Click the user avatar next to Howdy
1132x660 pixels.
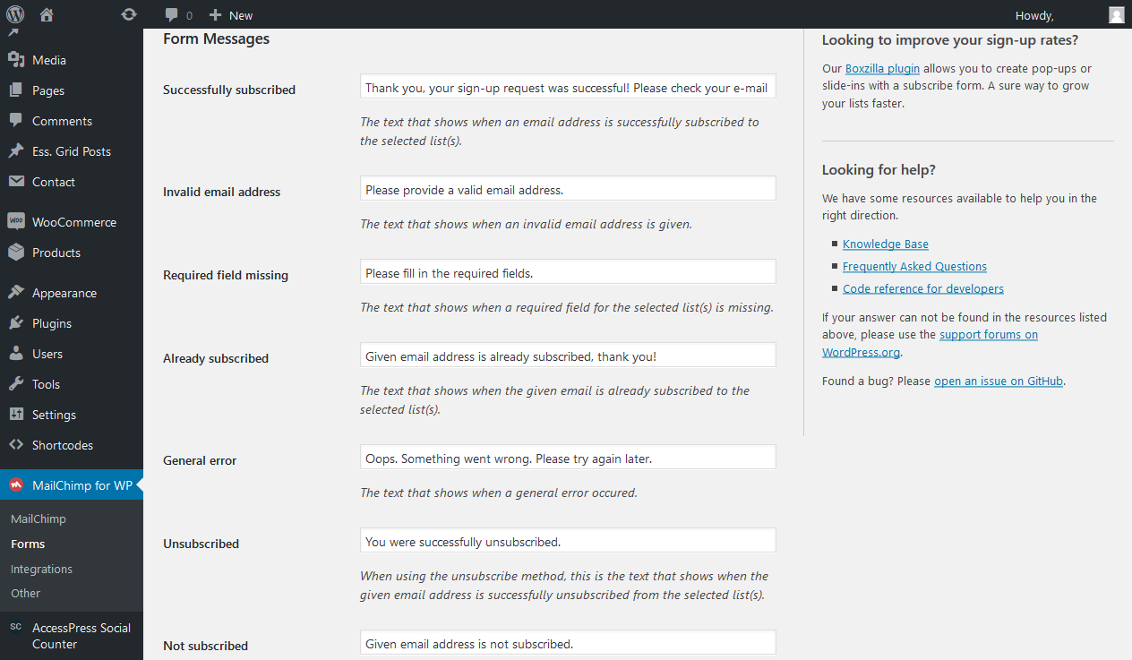coord(1116,15)
